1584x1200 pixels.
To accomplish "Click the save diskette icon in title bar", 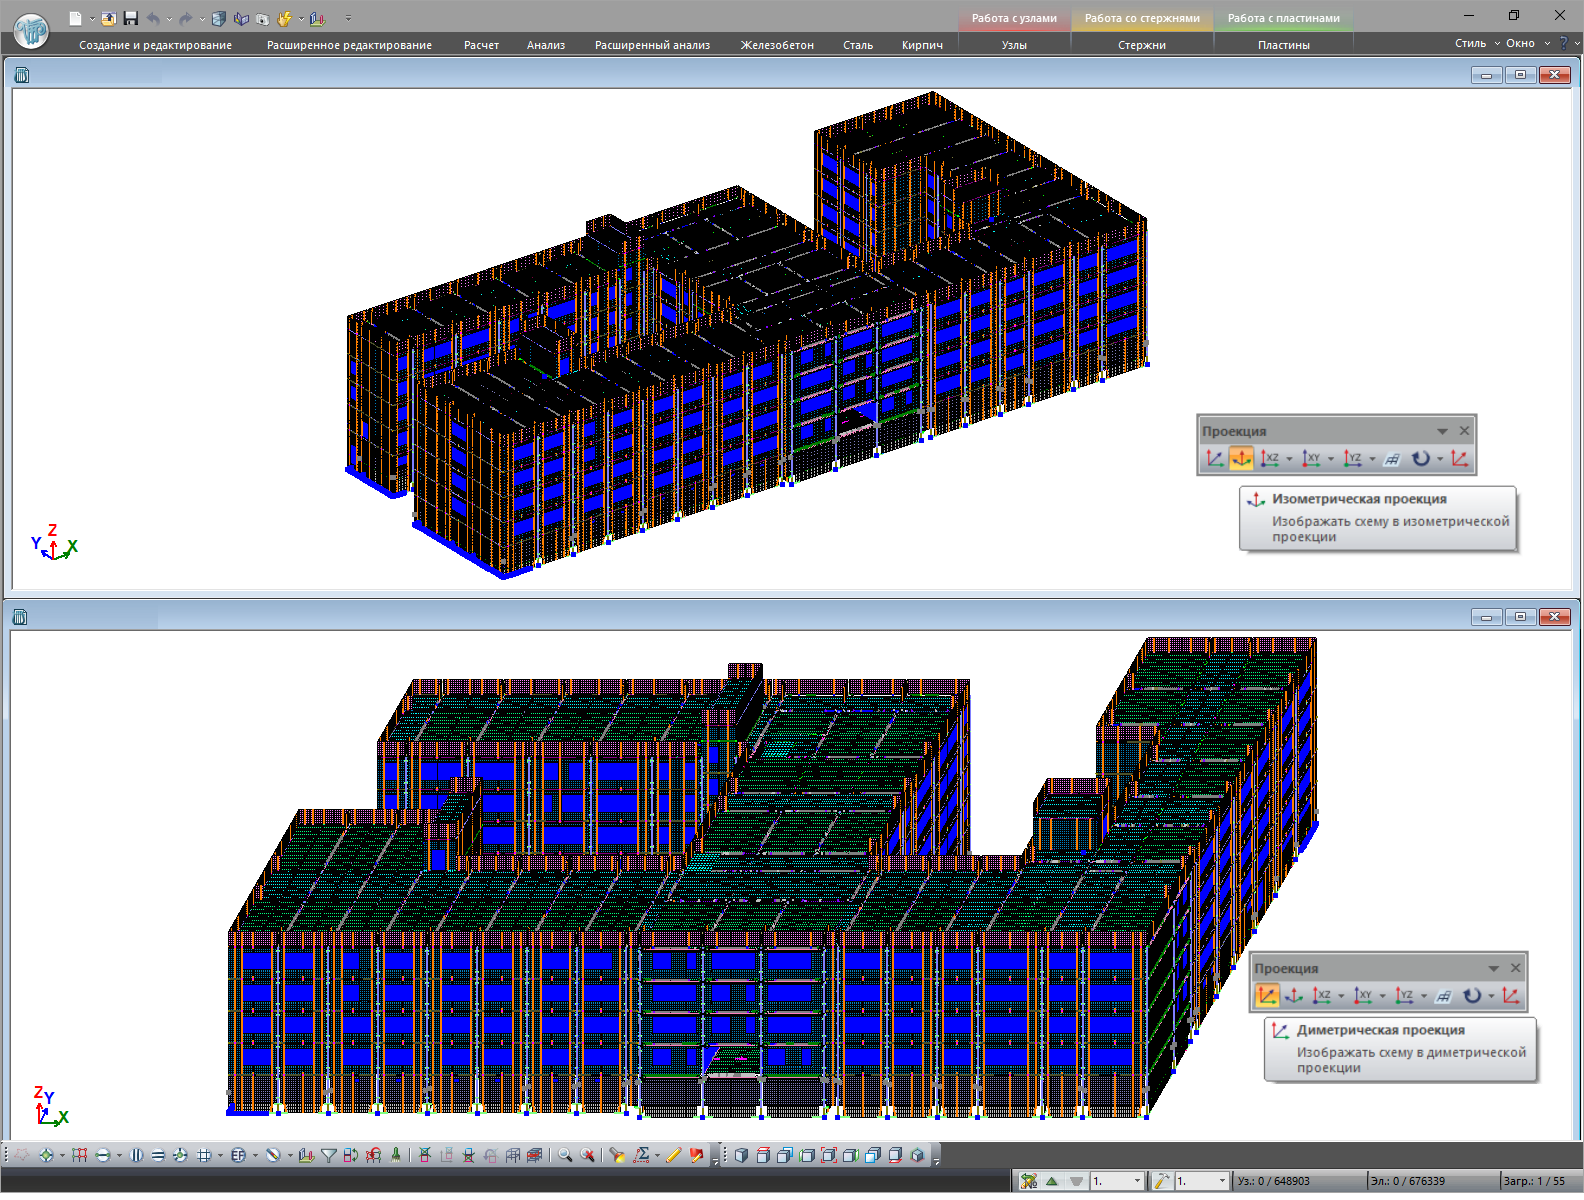I will (x=131, y=18).
